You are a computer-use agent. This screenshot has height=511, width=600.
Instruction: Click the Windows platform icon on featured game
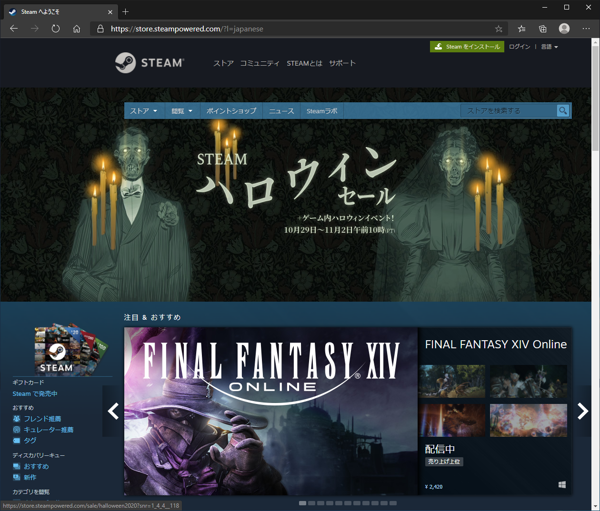pyautogui.click(x=562, y=485)
